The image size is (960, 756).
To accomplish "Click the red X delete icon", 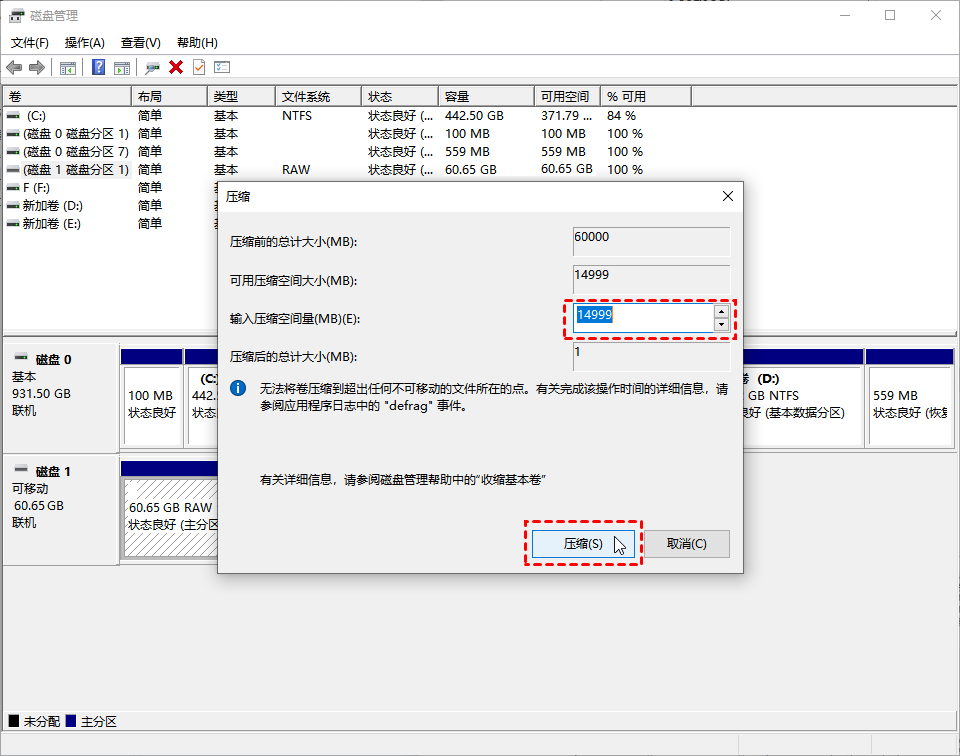I will pos(176,67).
